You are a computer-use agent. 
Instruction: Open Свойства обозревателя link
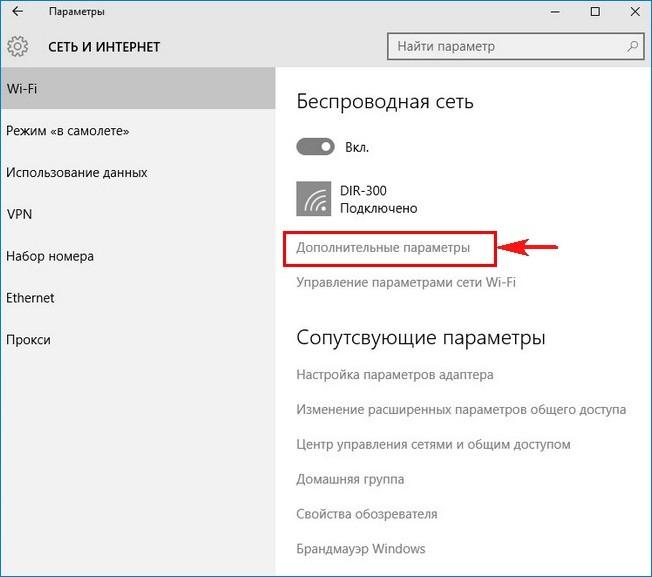(367, 514)
